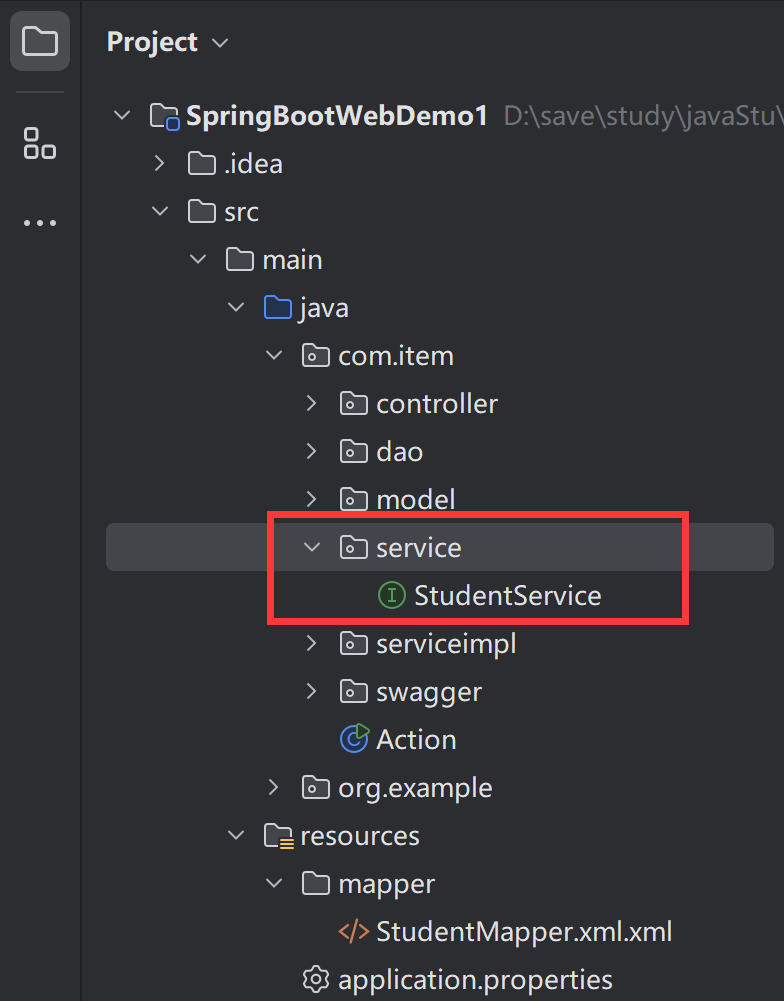Click the StudentMapper.xml.xml file icon
This screenshot has width=784, height=1001.
(x=354, y=932)
